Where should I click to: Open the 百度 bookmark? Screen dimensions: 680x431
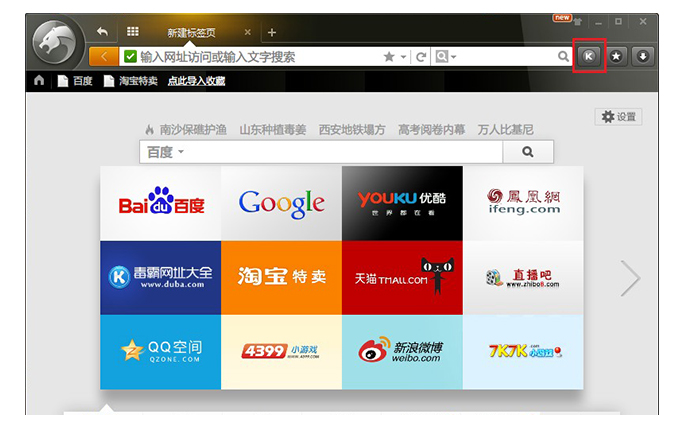coord(75,81)
